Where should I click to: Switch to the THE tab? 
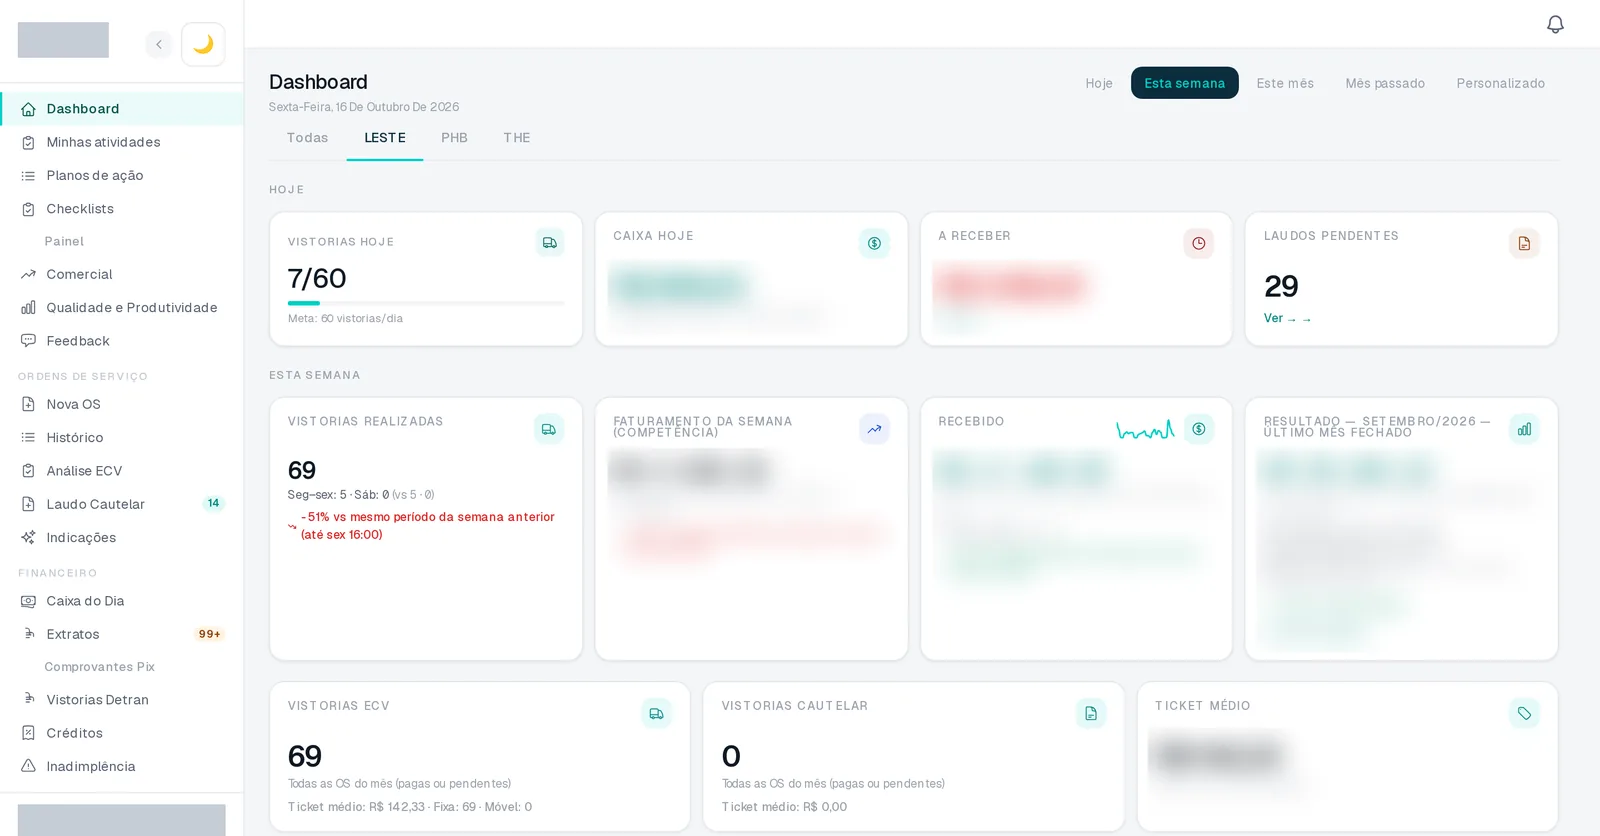[517, 138]
